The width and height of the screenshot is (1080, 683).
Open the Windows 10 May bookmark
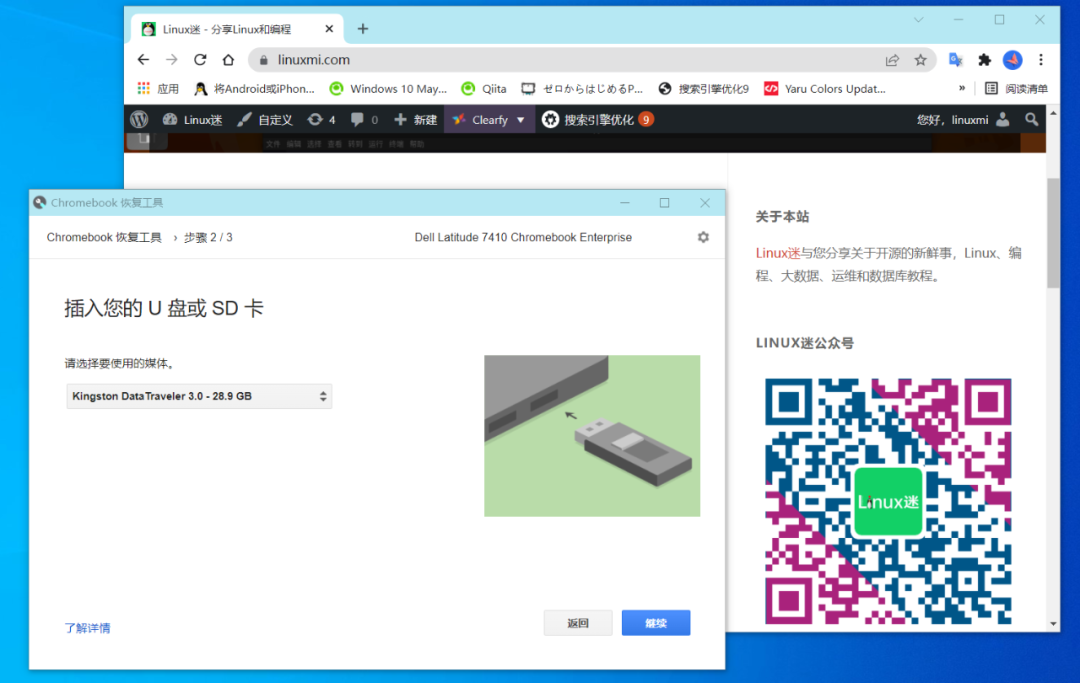coord(388,88)
